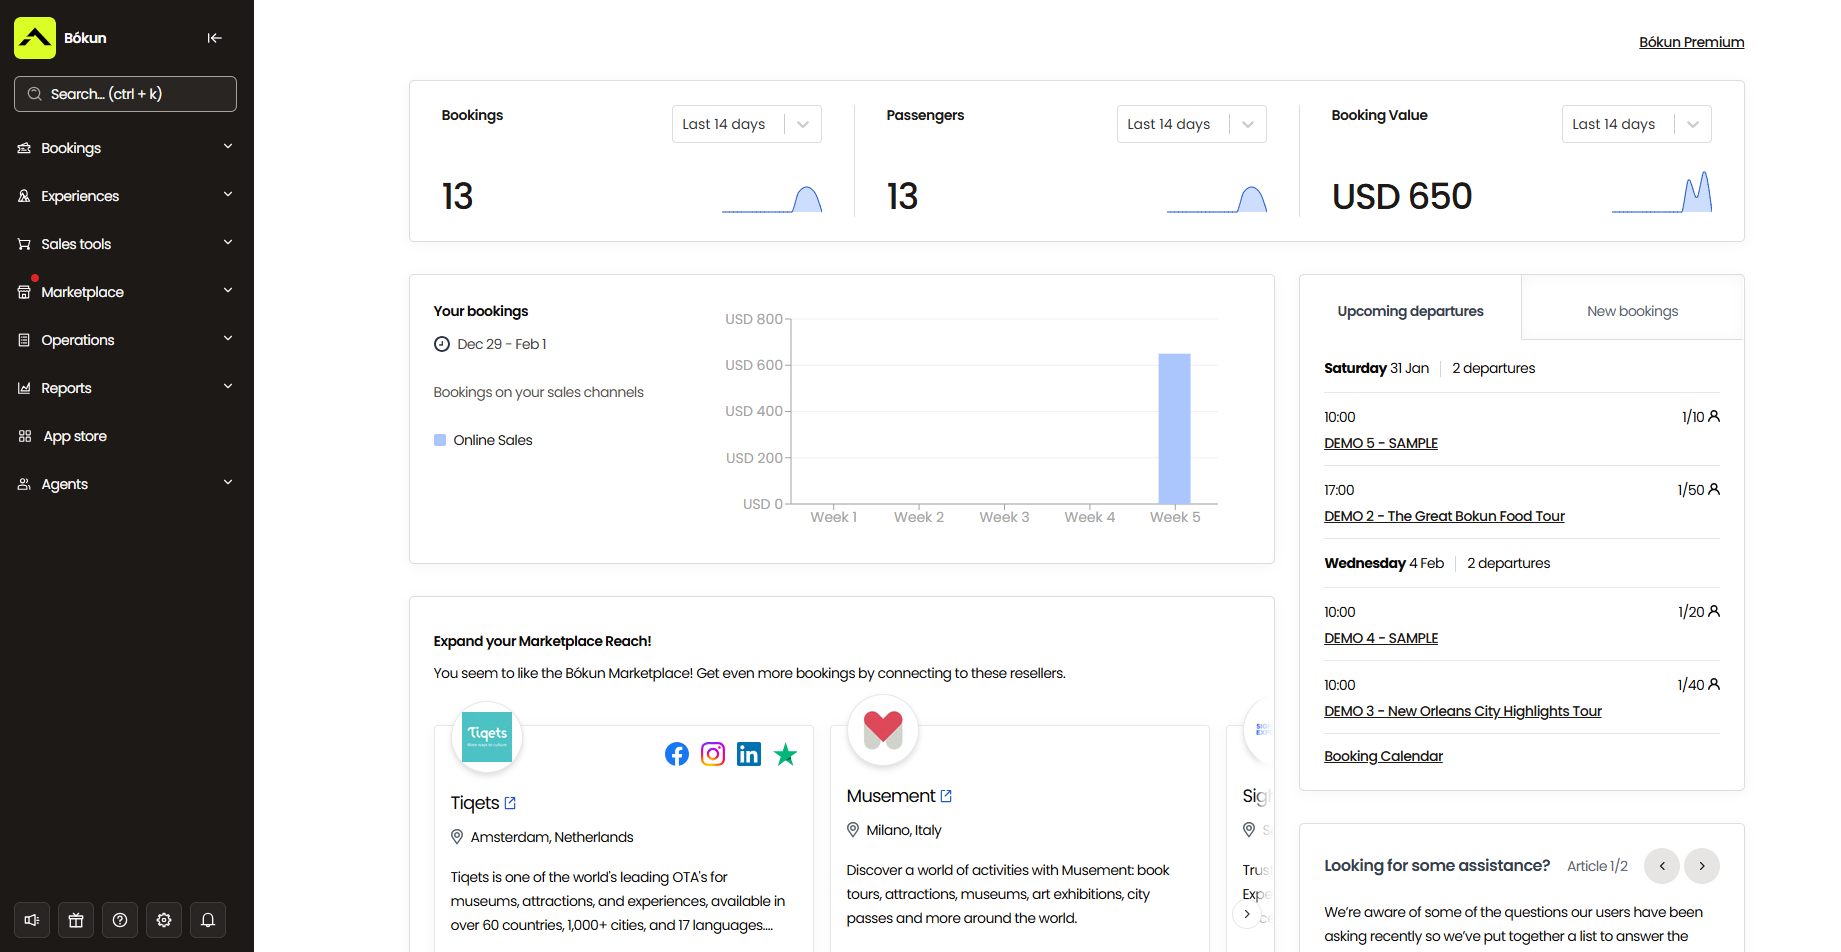The image size is (1841, 952).
Task: Open the gift/rewards icon at bottom
Action: [x=75, y=919]
